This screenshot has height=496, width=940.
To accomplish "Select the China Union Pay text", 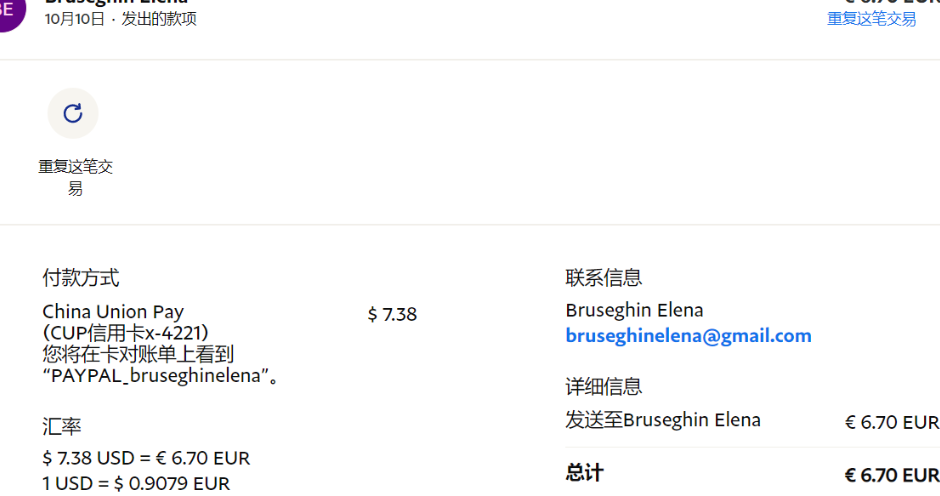I will coord(113,312).
